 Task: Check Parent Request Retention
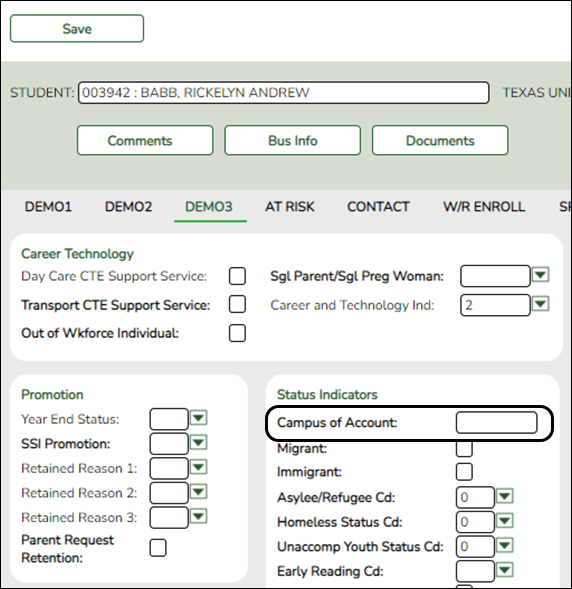(158, 548)
